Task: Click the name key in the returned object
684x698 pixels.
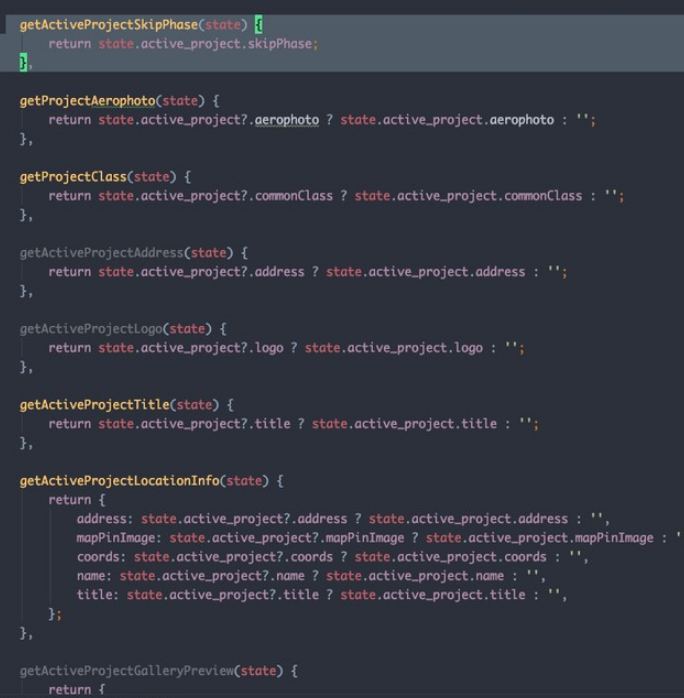Action: point(91,576)
